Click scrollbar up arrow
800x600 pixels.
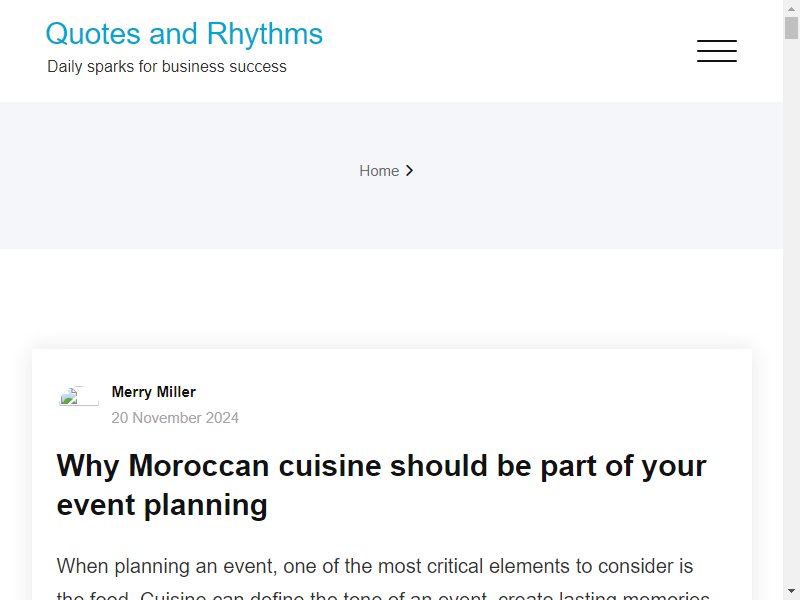[791, 8]
